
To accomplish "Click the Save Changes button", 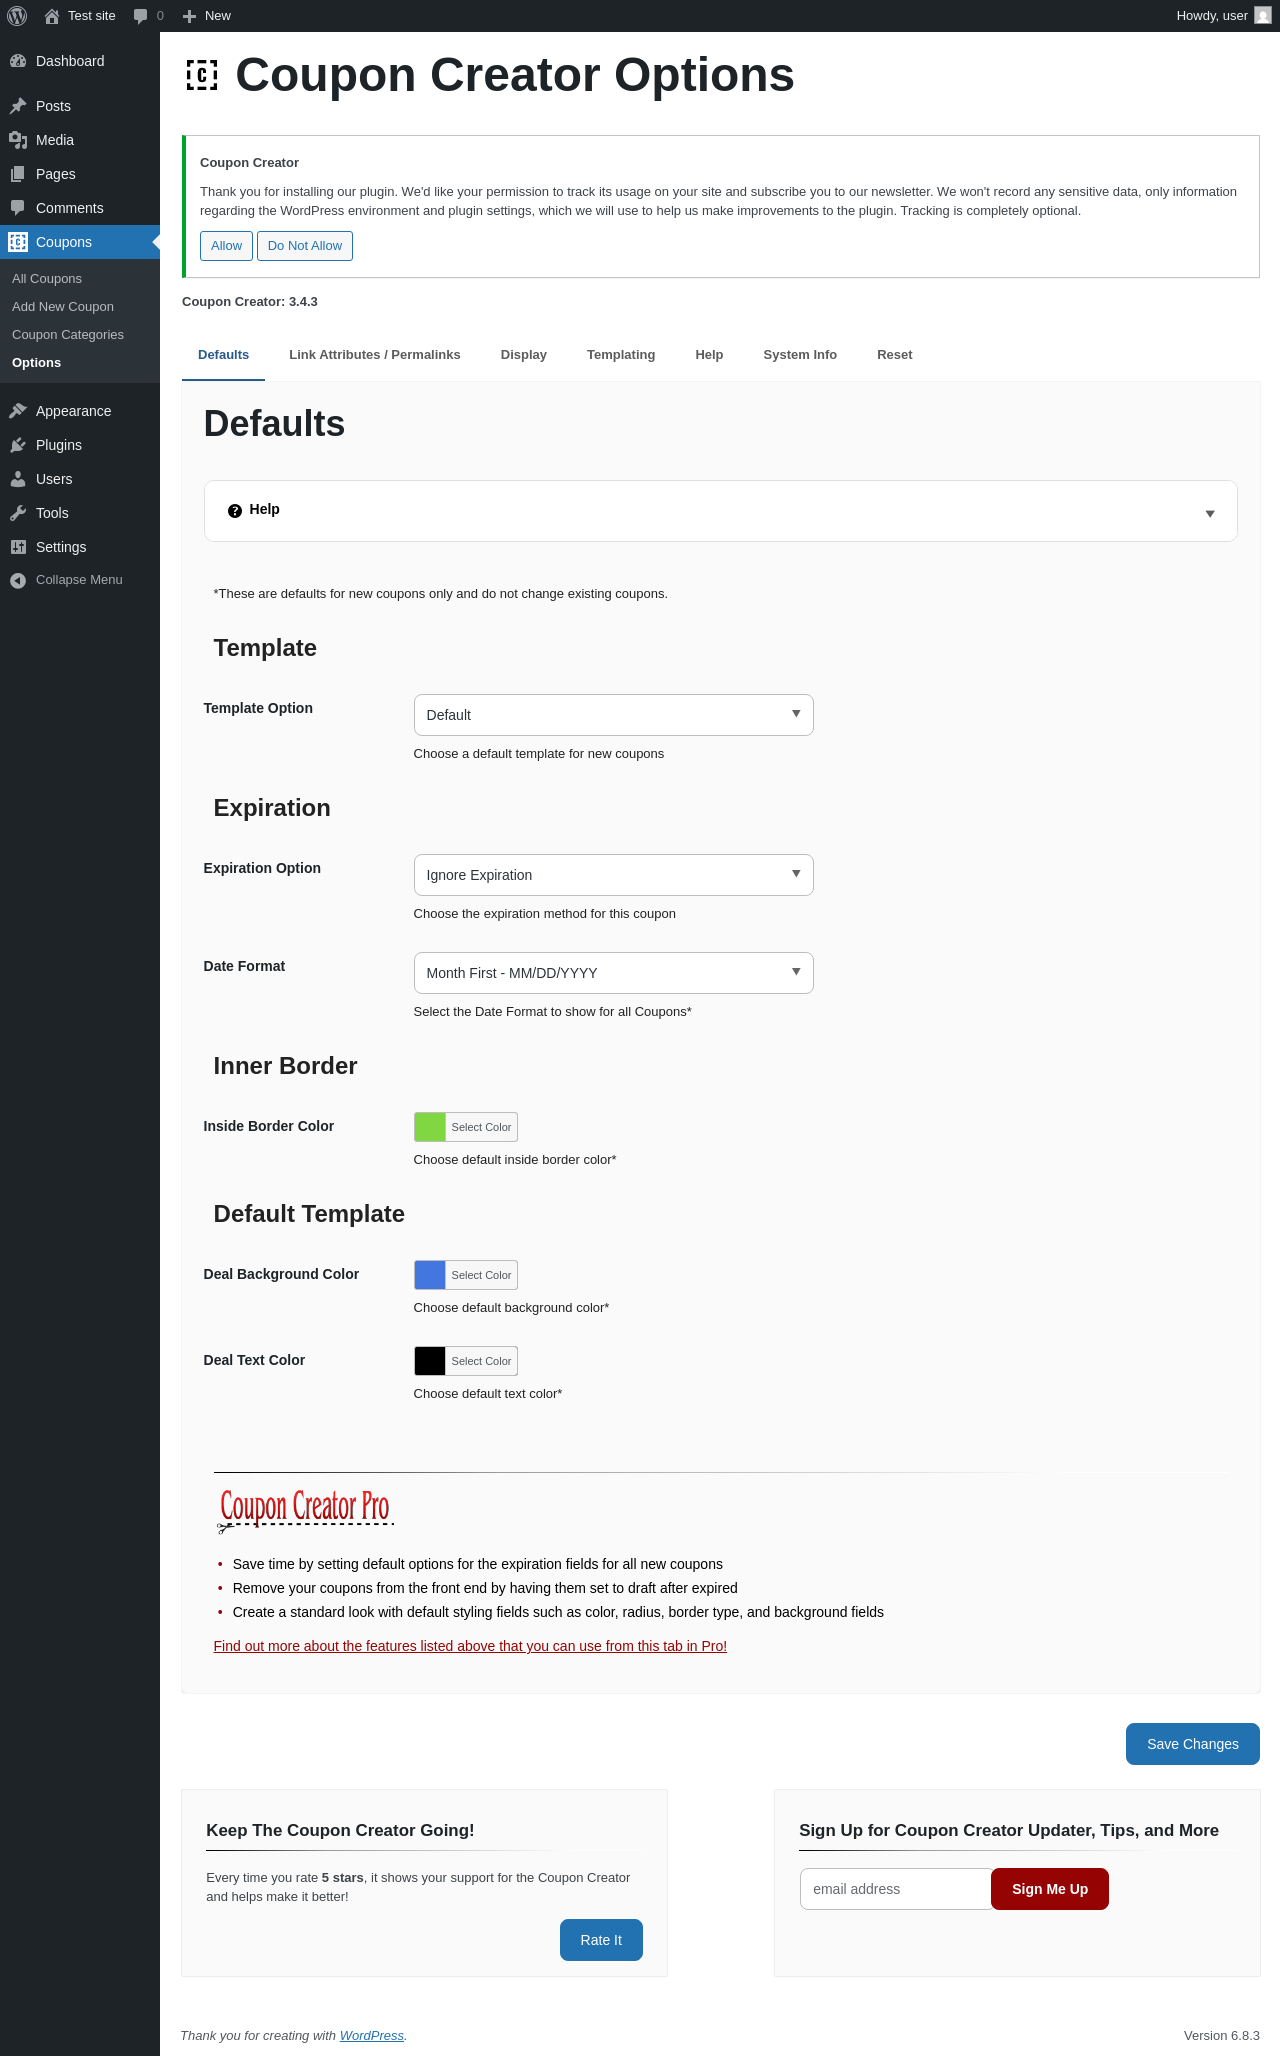I will pyautogui.click(x=1192, y=1744).
